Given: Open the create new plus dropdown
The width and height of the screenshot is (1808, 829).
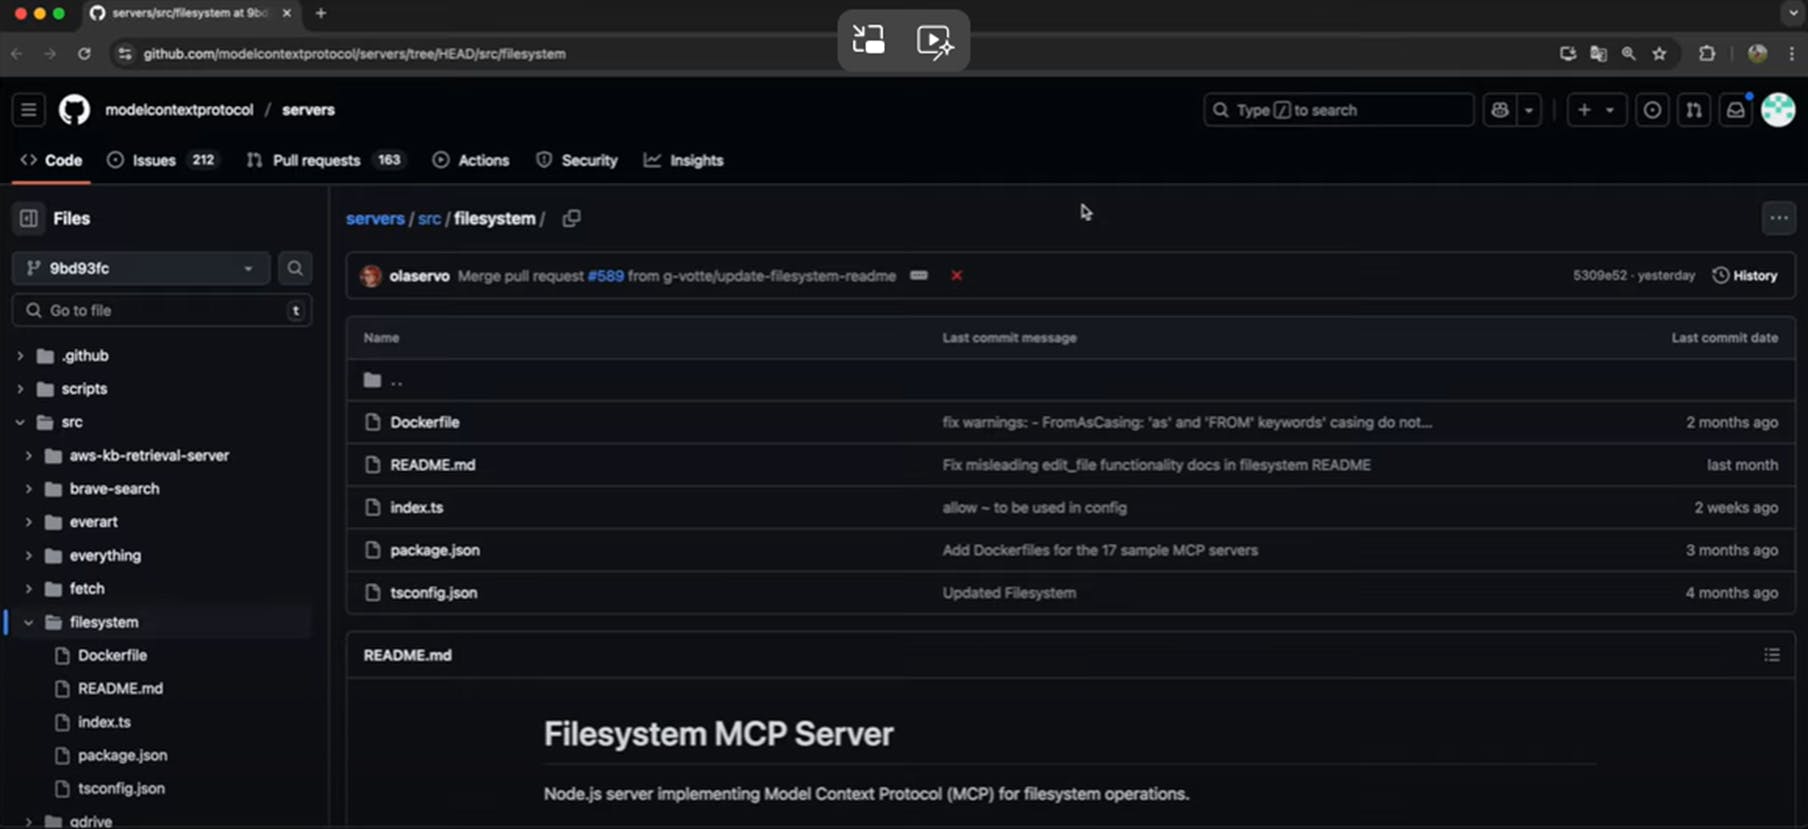Looking at the screenshot, I should [x=1595, y=110].
